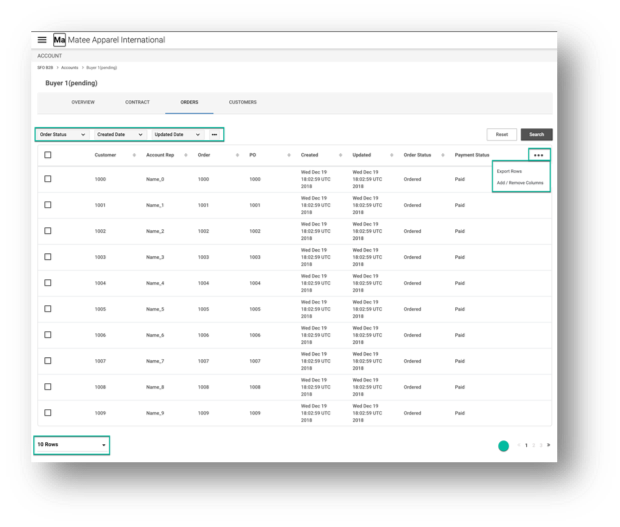The width and height of the screenshot is (620, 527).
Task: Choose Add / Remove Columns option
Action: pos(520,183)
